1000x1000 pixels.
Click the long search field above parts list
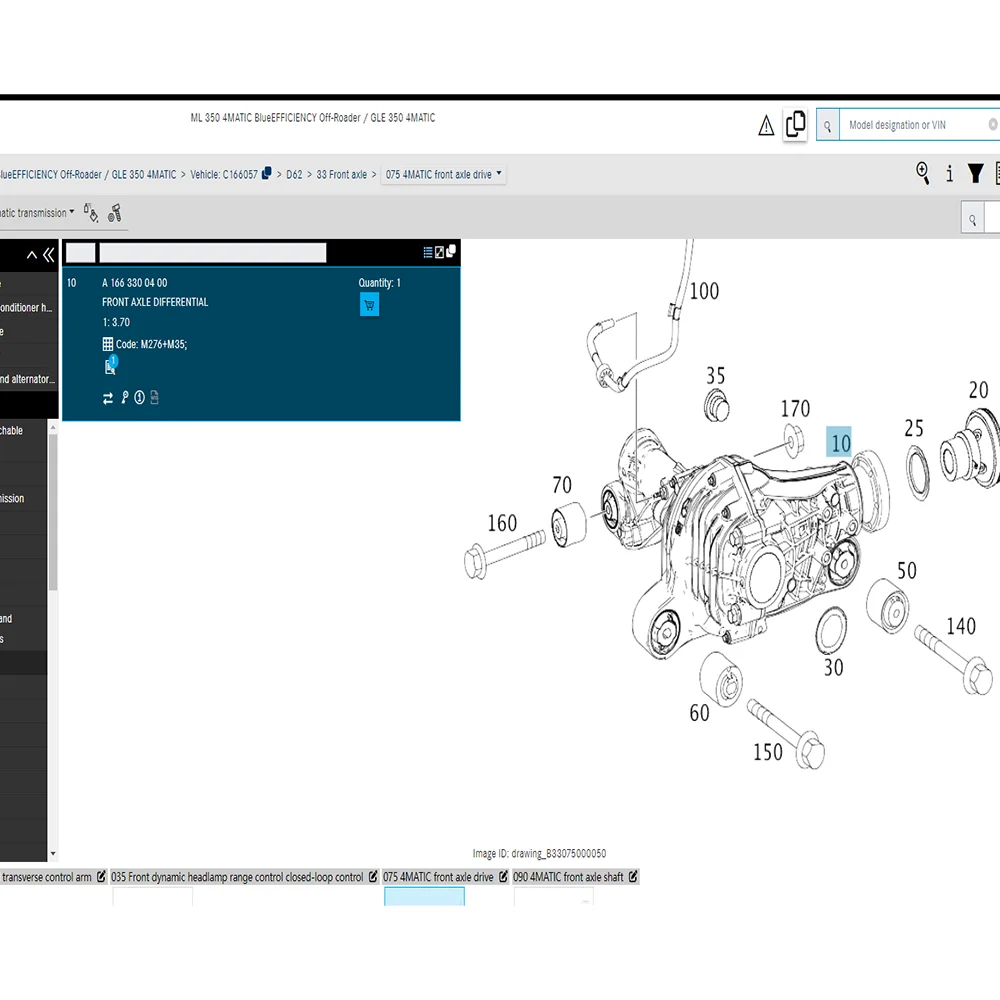click(x=213, y=253)
